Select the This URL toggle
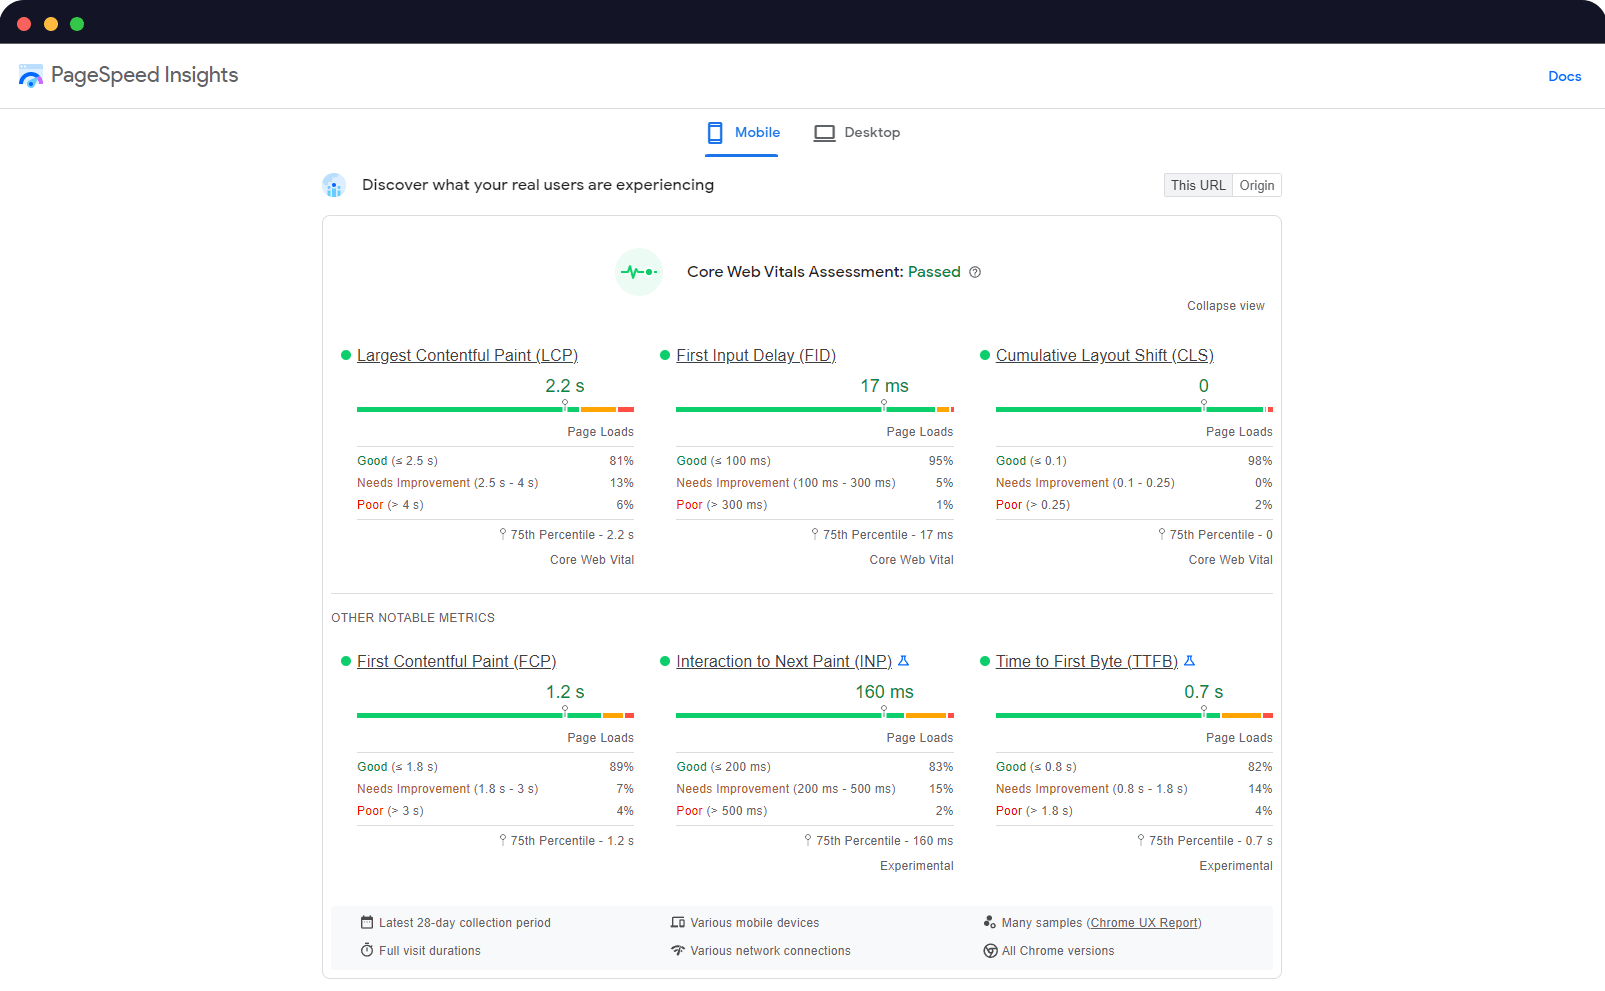1605x991 pixels. click(1198, 185)
